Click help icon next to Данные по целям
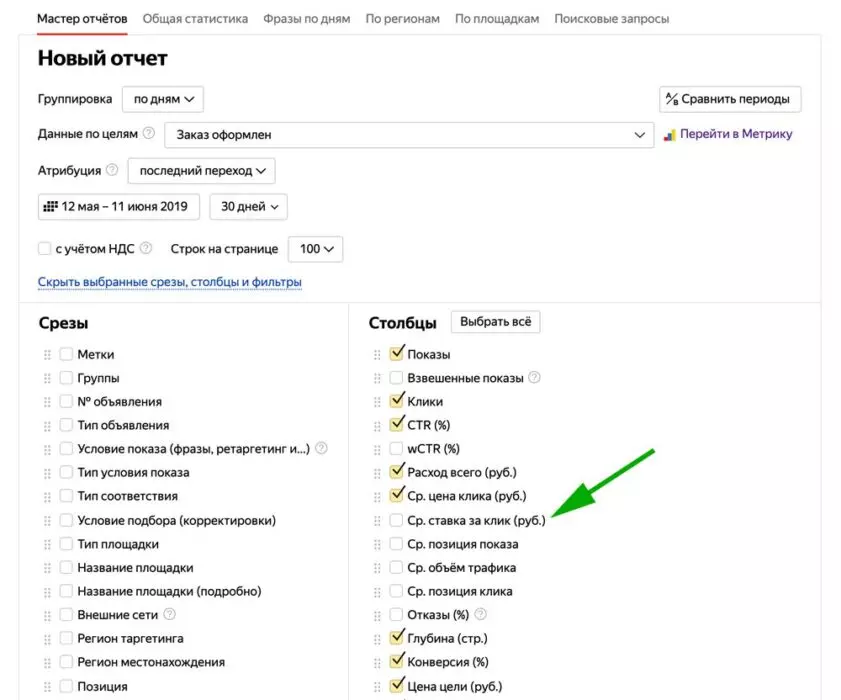Image resolution: width=841 pixels, height=700 pixels. pos(149,133)
